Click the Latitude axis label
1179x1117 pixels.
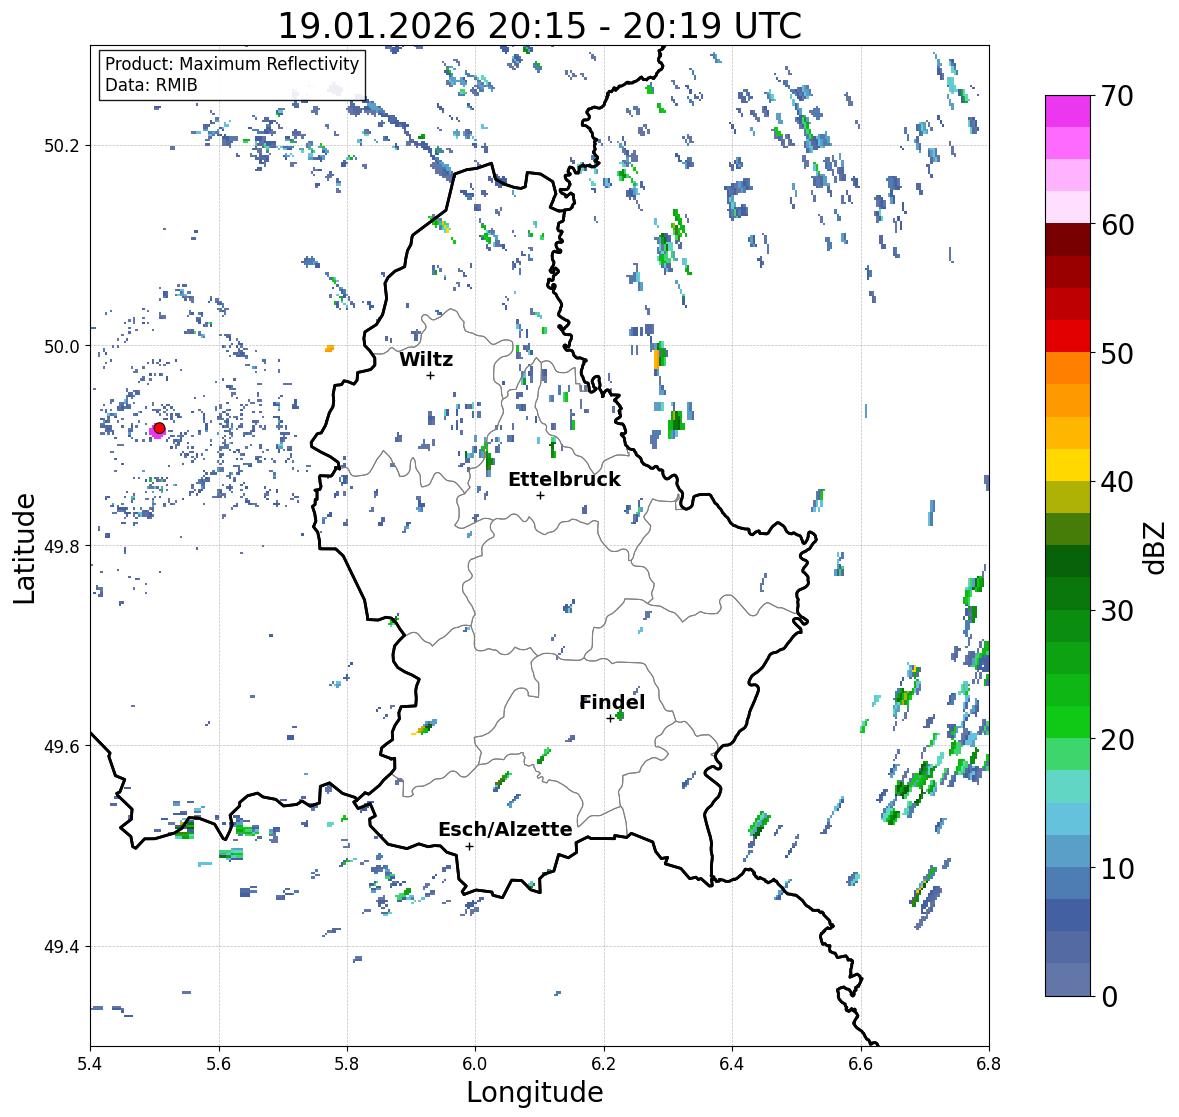point(24,548)
